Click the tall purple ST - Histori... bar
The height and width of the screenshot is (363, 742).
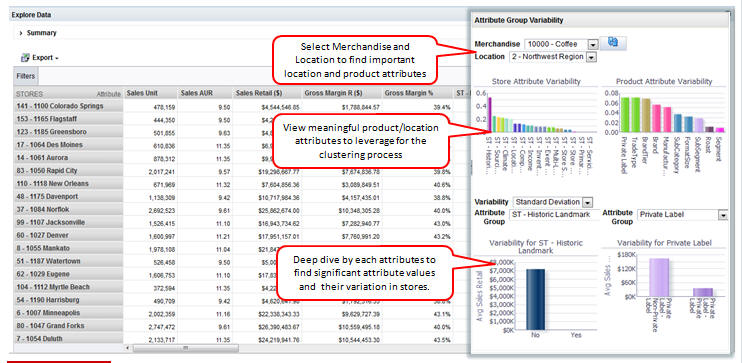pos(490,115)
